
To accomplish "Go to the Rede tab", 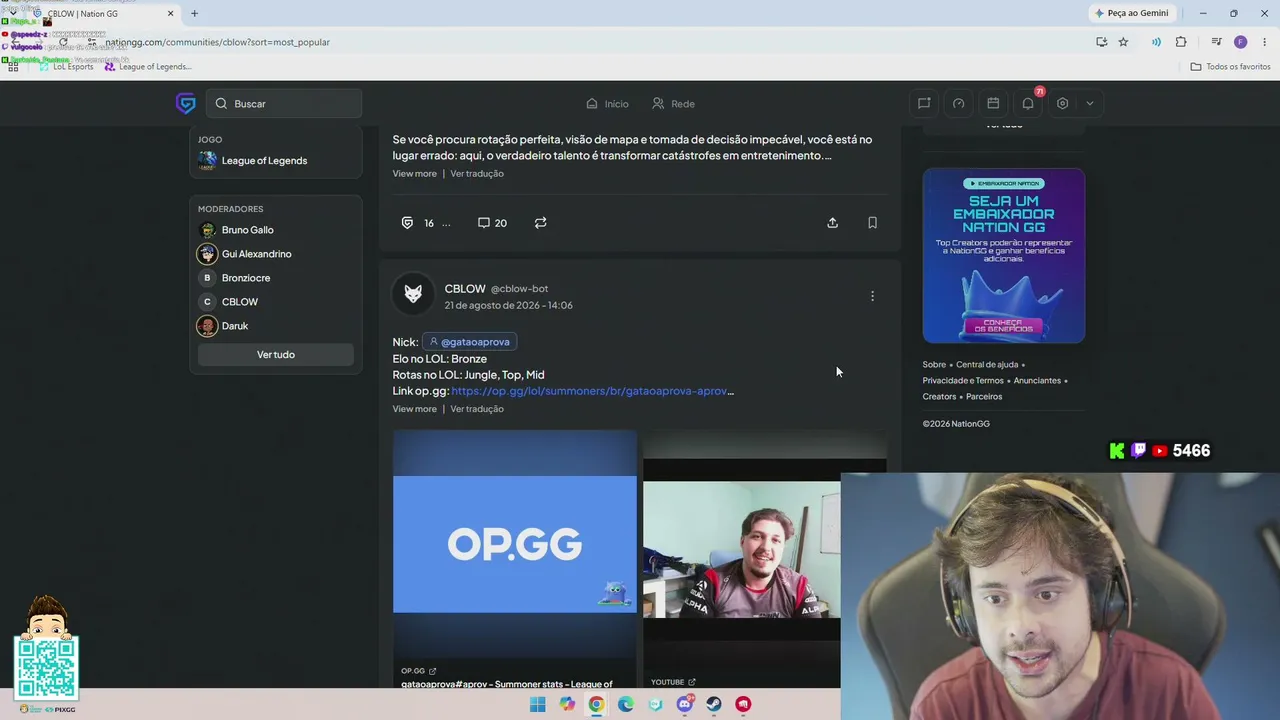I will pos(673,104).
